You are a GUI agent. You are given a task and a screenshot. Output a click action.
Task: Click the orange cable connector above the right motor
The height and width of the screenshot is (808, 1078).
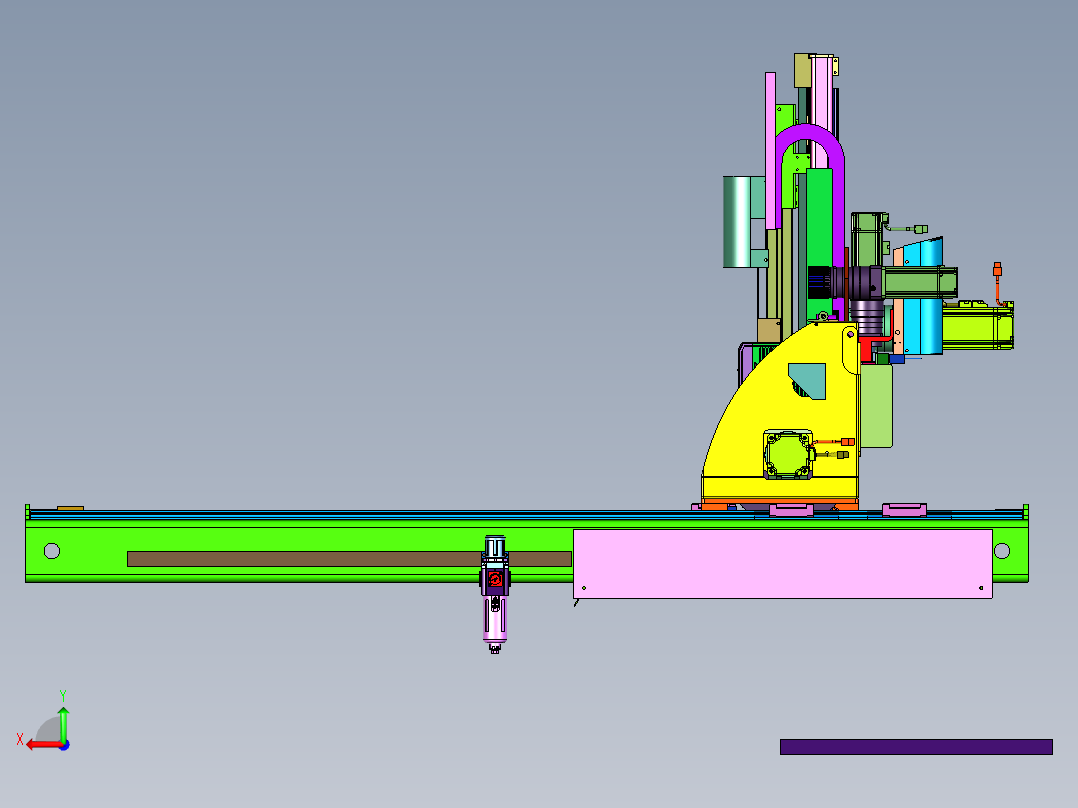(x=997, y=270)
